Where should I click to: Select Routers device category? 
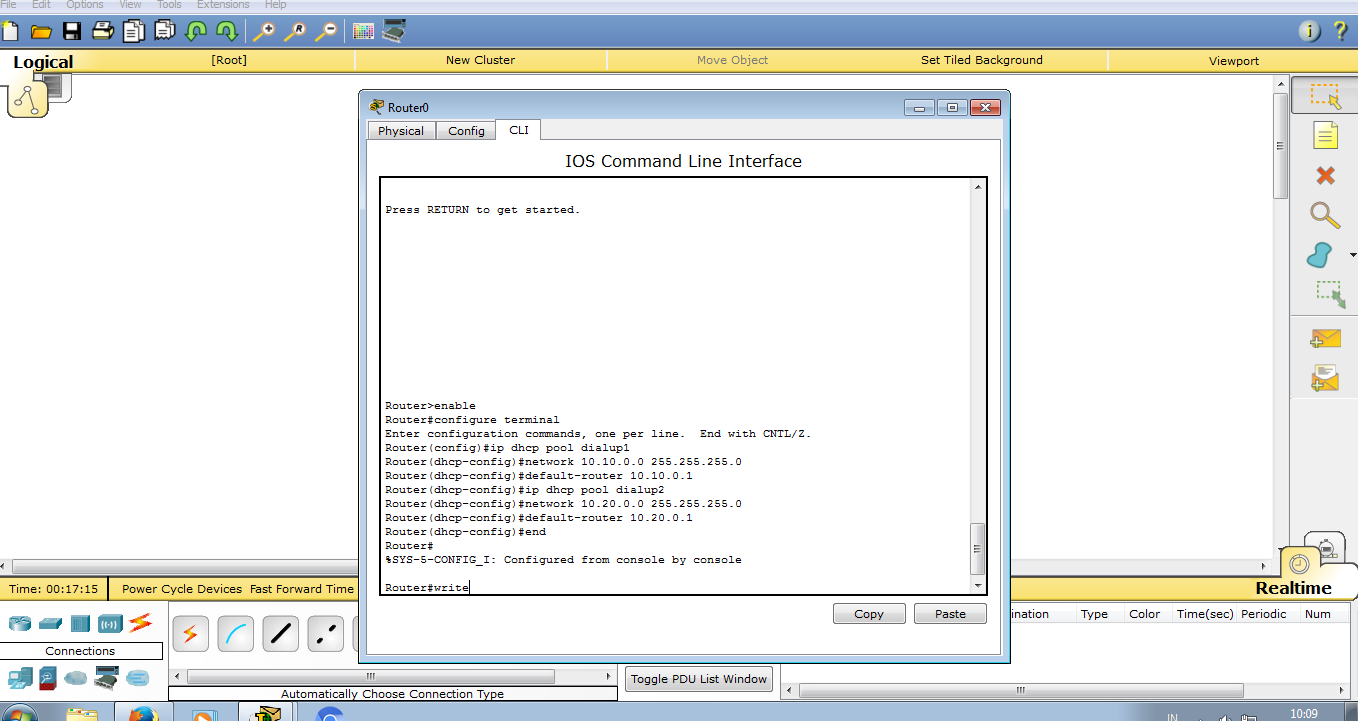coord(19,623)
